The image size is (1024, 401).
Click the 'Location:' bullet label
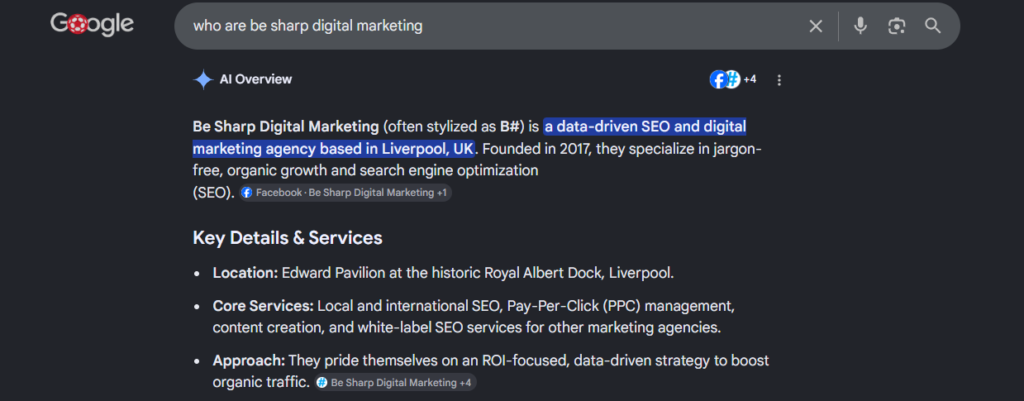(x=246, y=273)
